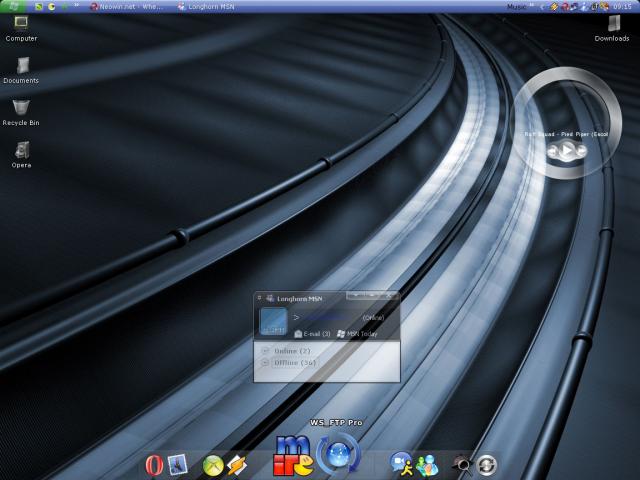Viewport: 640px width, 480px height.
Task: Launch Winamp lightning bolt dock icon
Action: click(237, 465)
